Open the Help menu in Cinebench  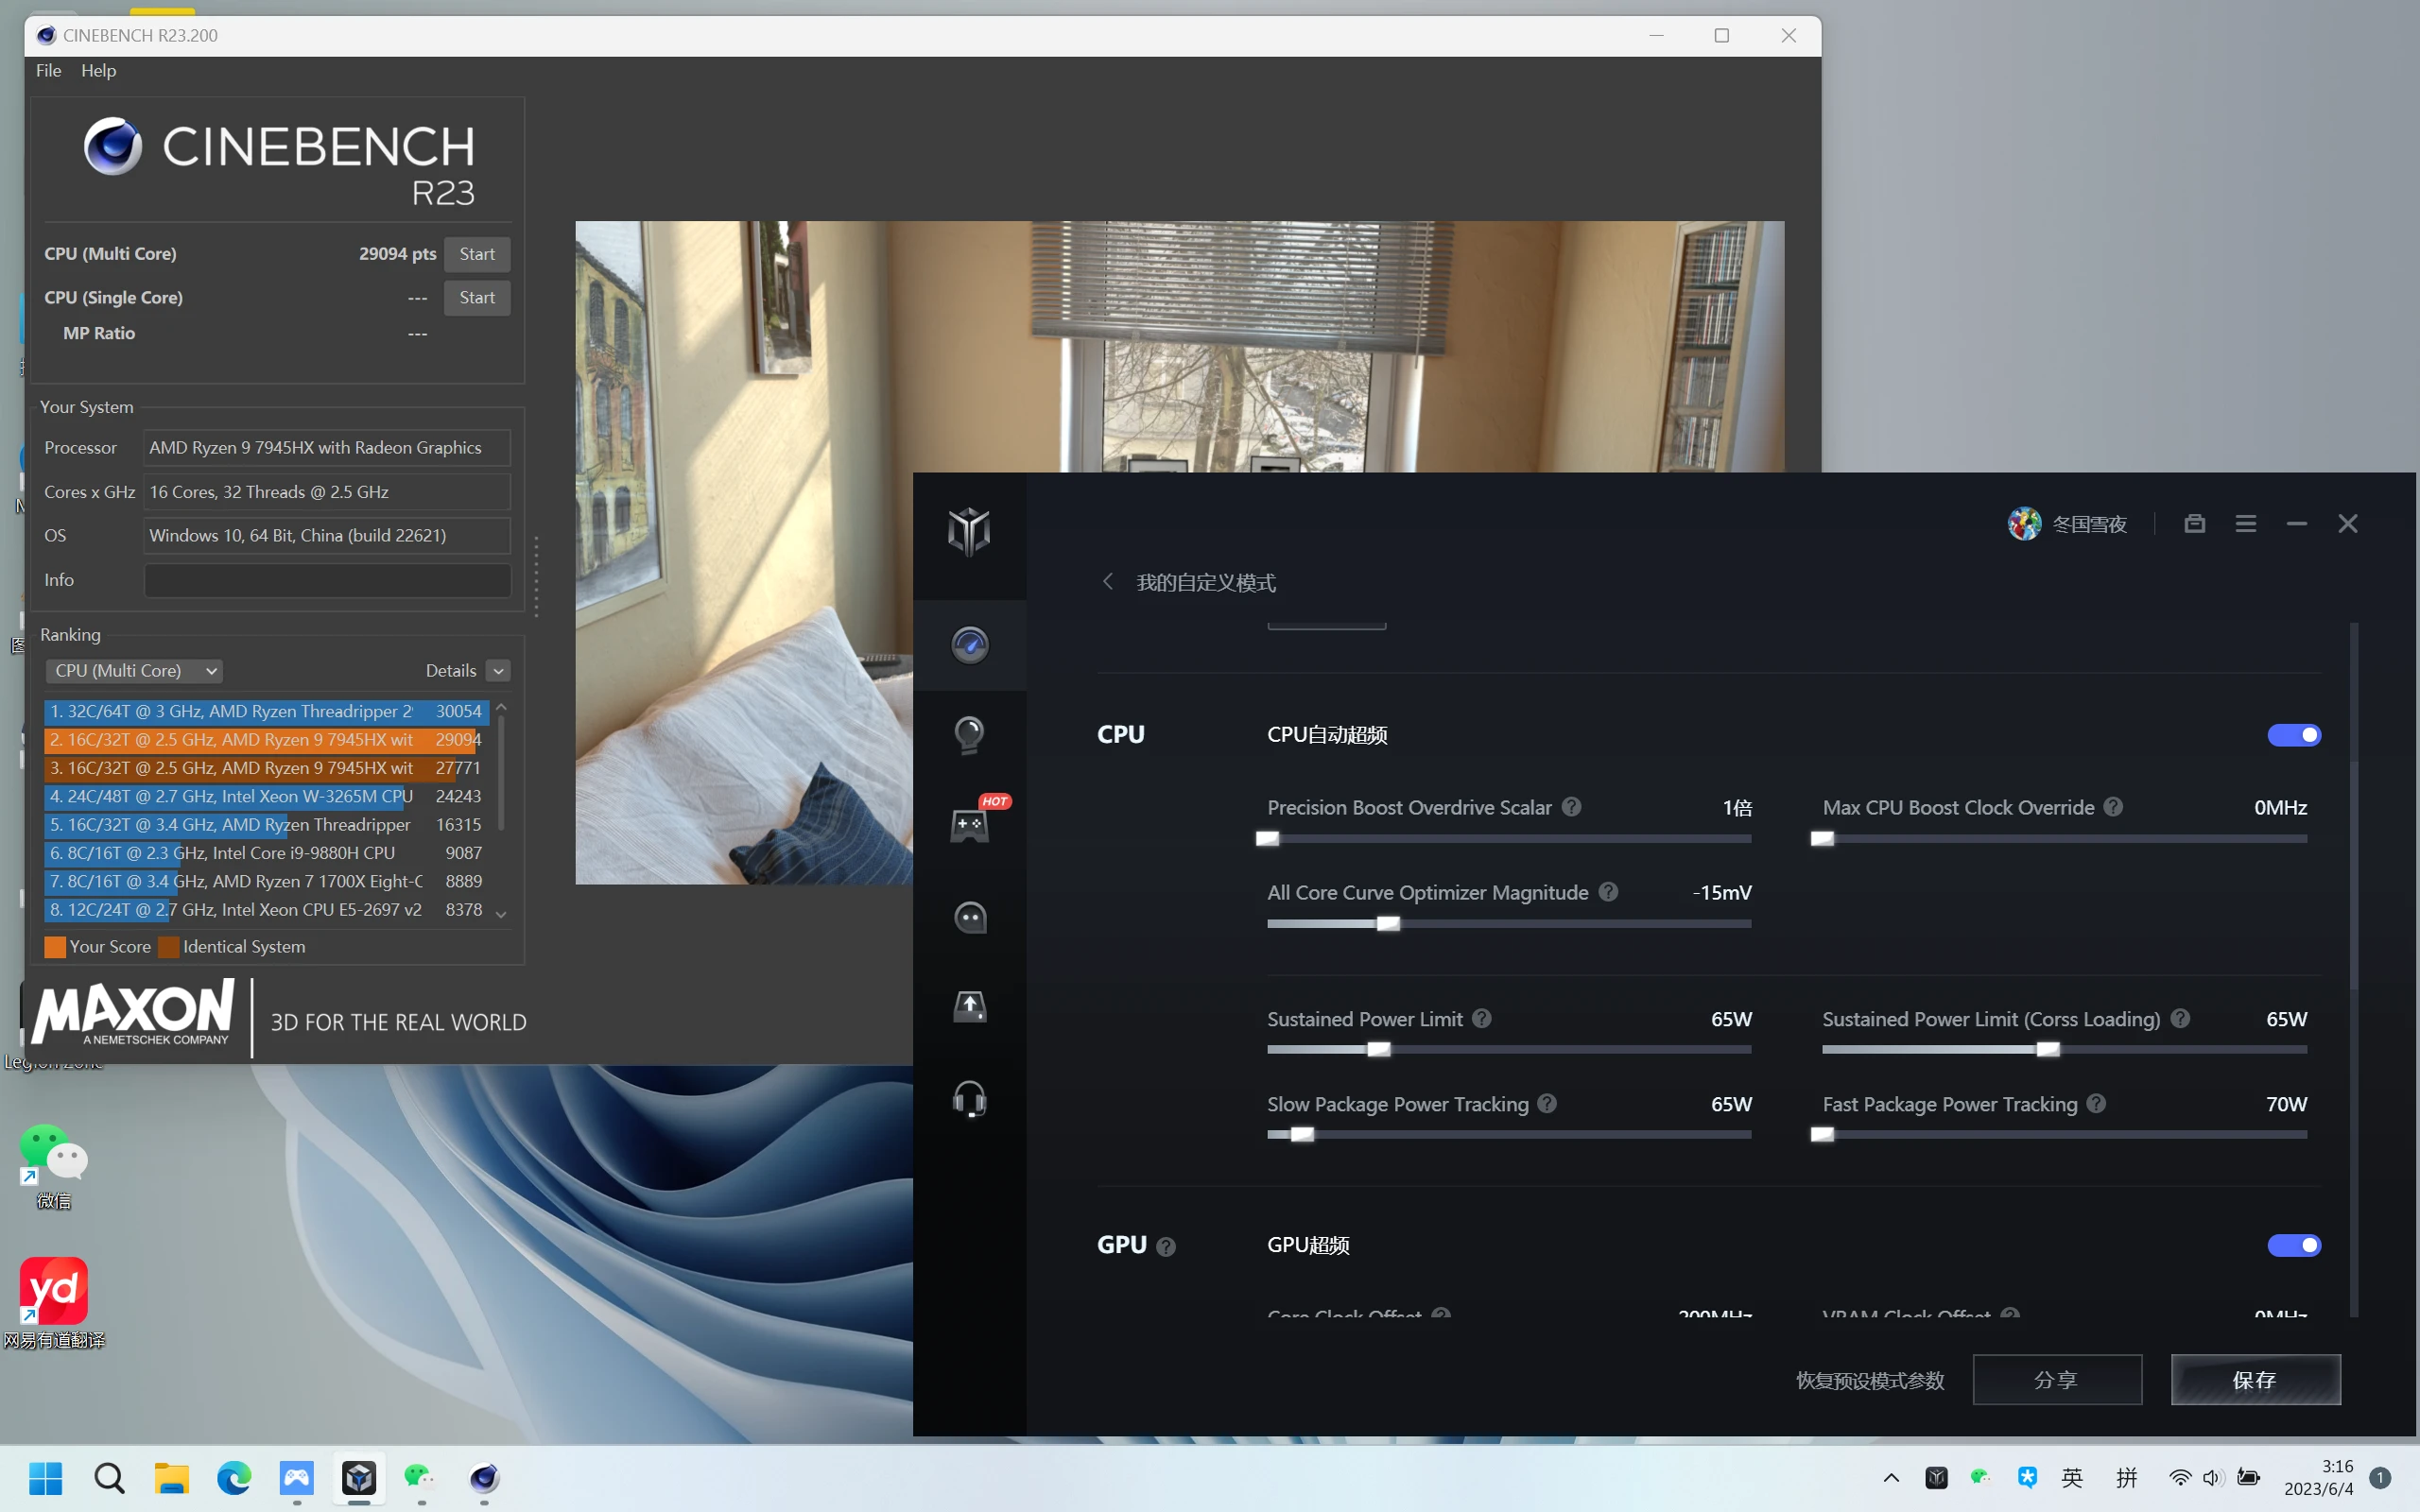98,71
